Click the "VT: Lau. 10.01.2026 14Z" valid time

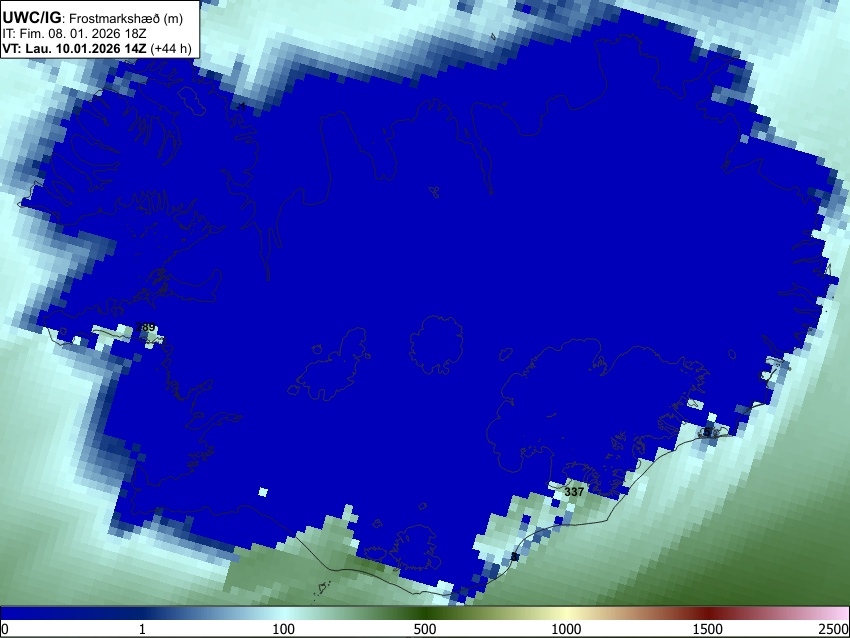75,48
